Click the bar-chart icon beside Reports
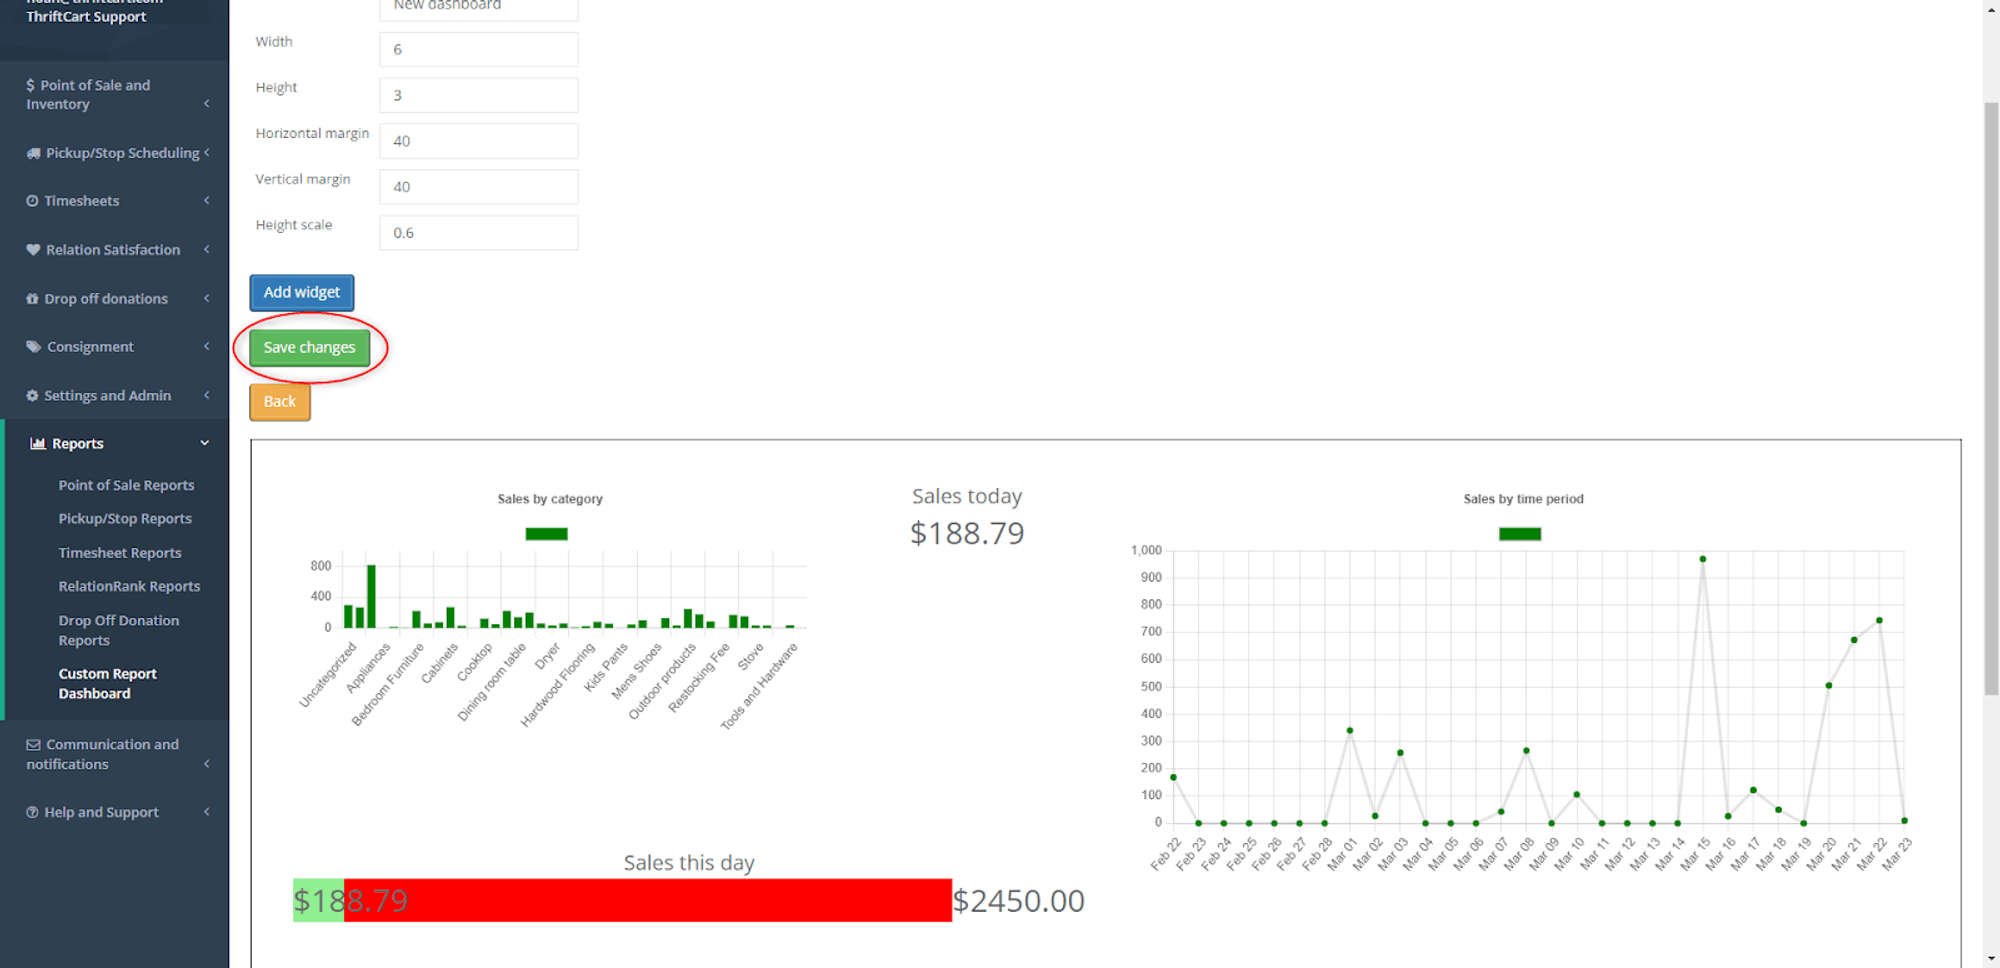 pos(37,442)
